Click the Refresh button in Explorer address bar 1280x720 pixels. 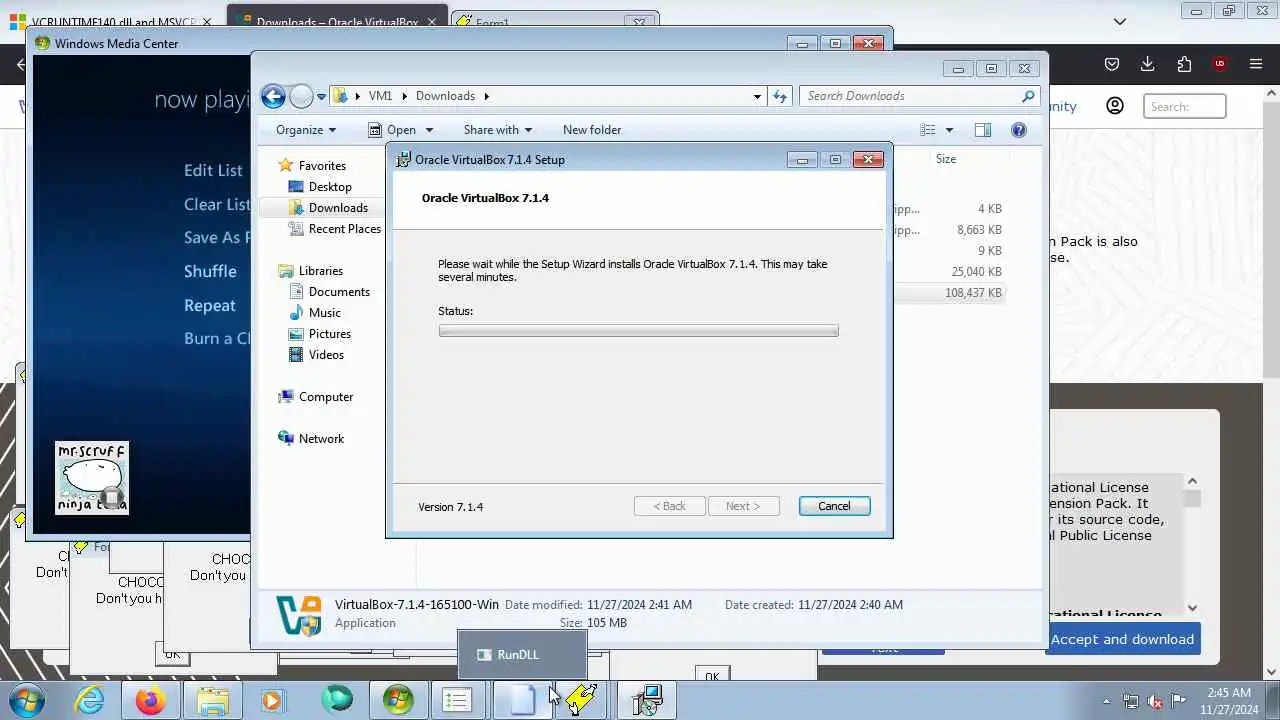(780, 96)
